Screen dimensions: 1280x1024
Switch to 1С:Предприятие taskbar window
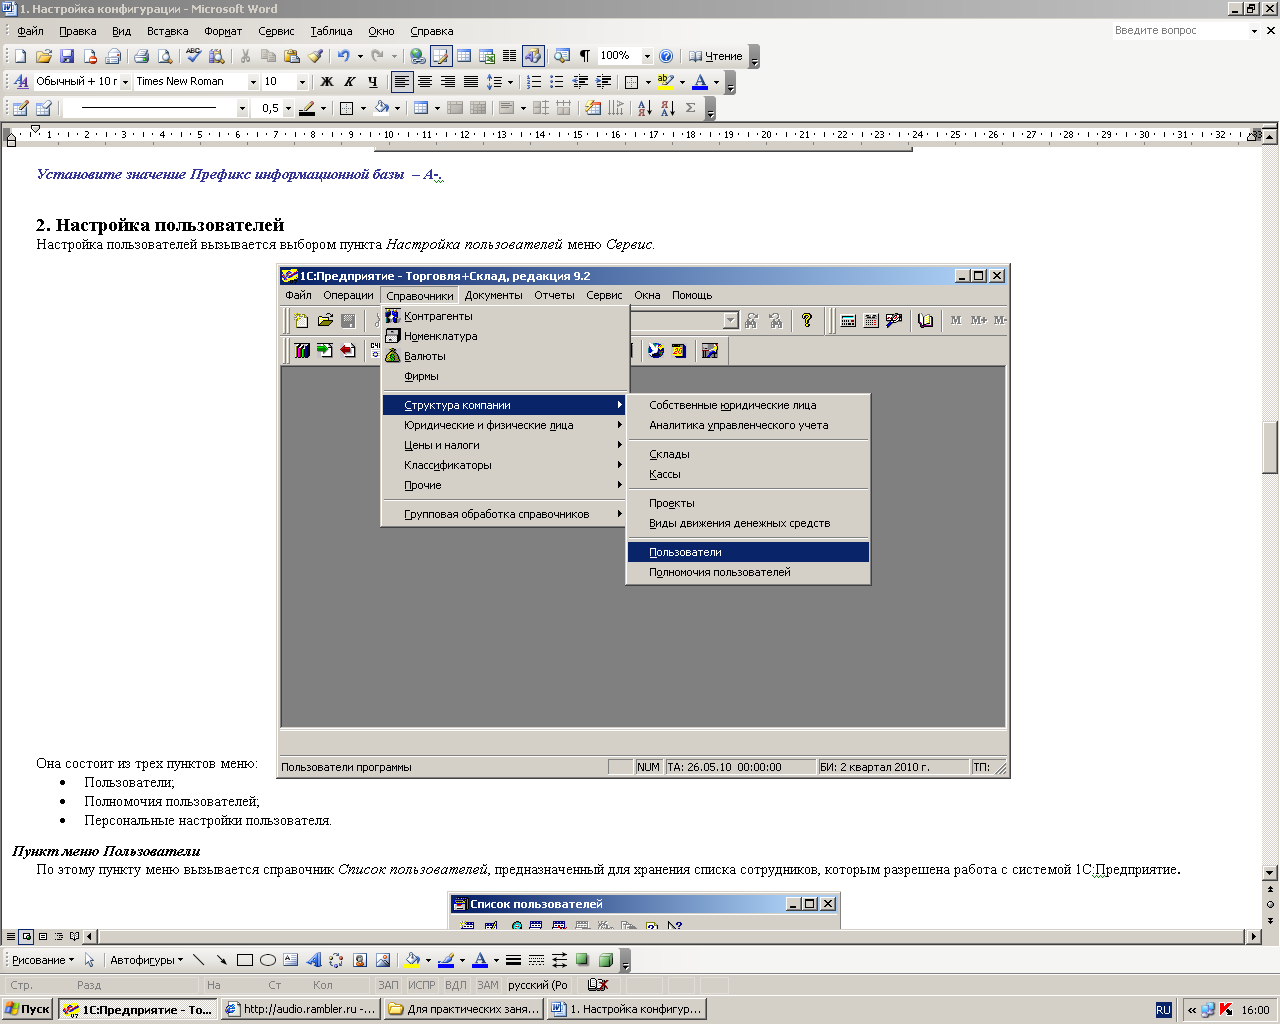(x=138, y=1009)
